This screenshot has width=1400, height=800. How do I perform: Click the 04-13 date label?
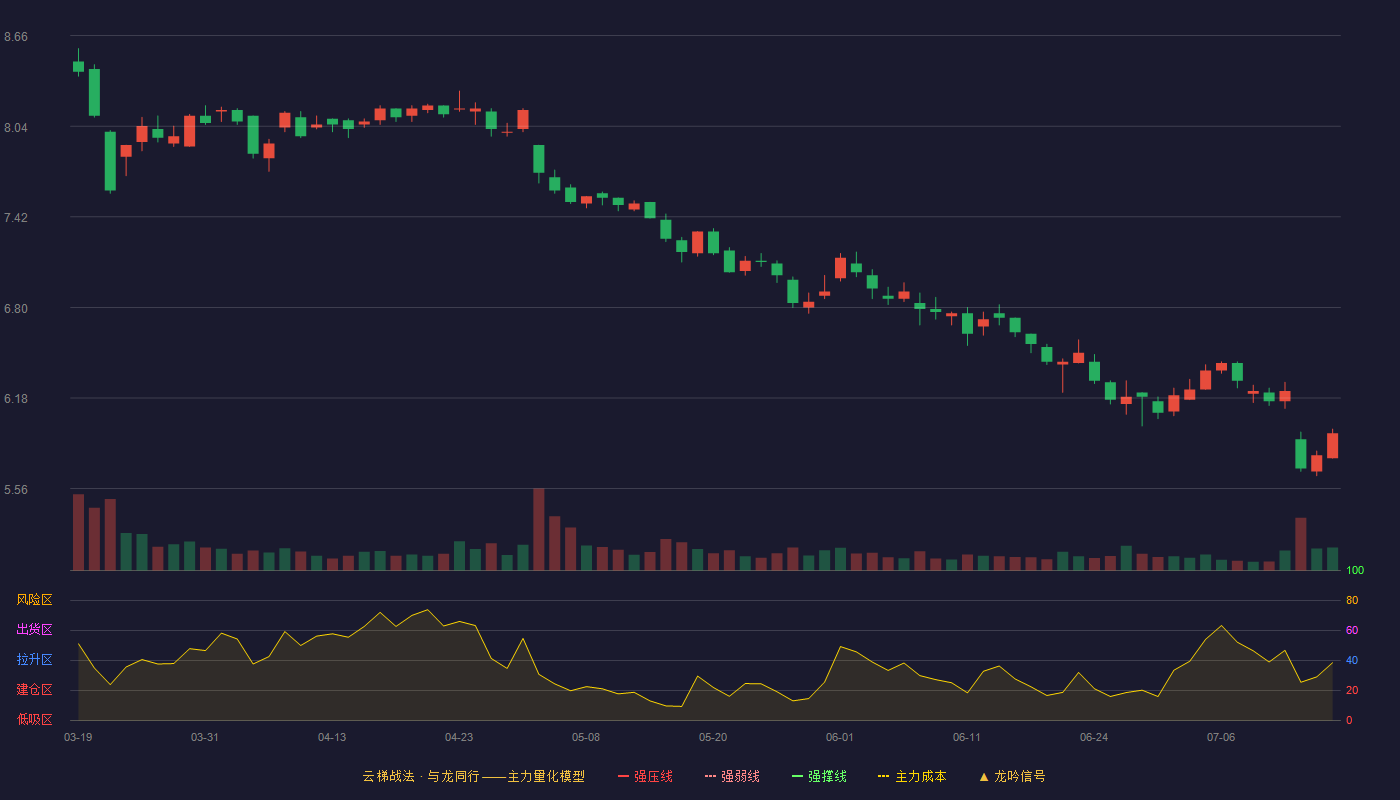pos(332,737)
